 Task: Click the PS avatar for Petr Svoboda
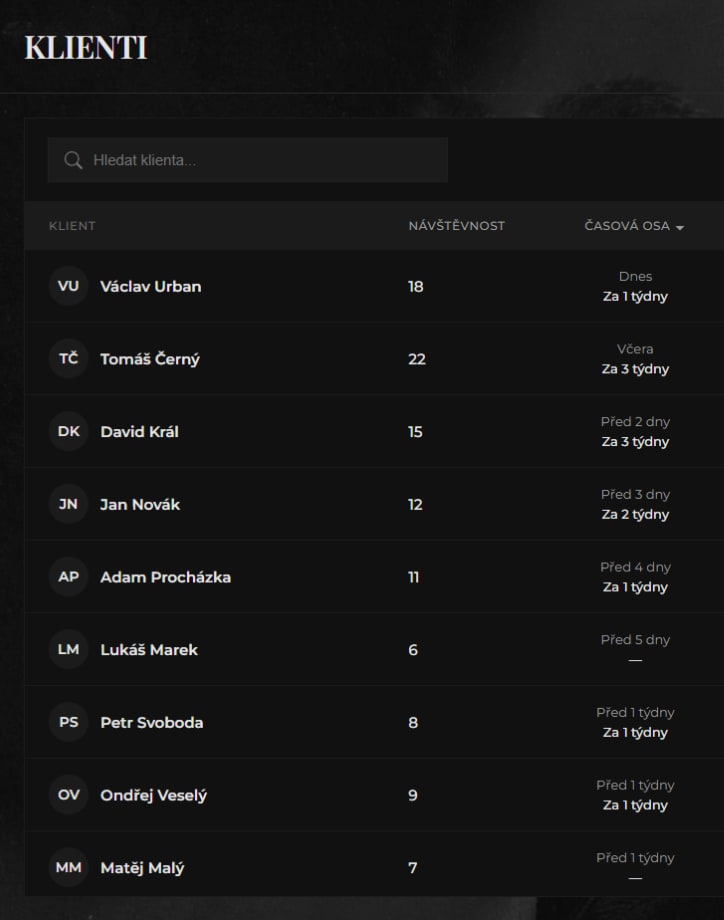coord(68,722)
